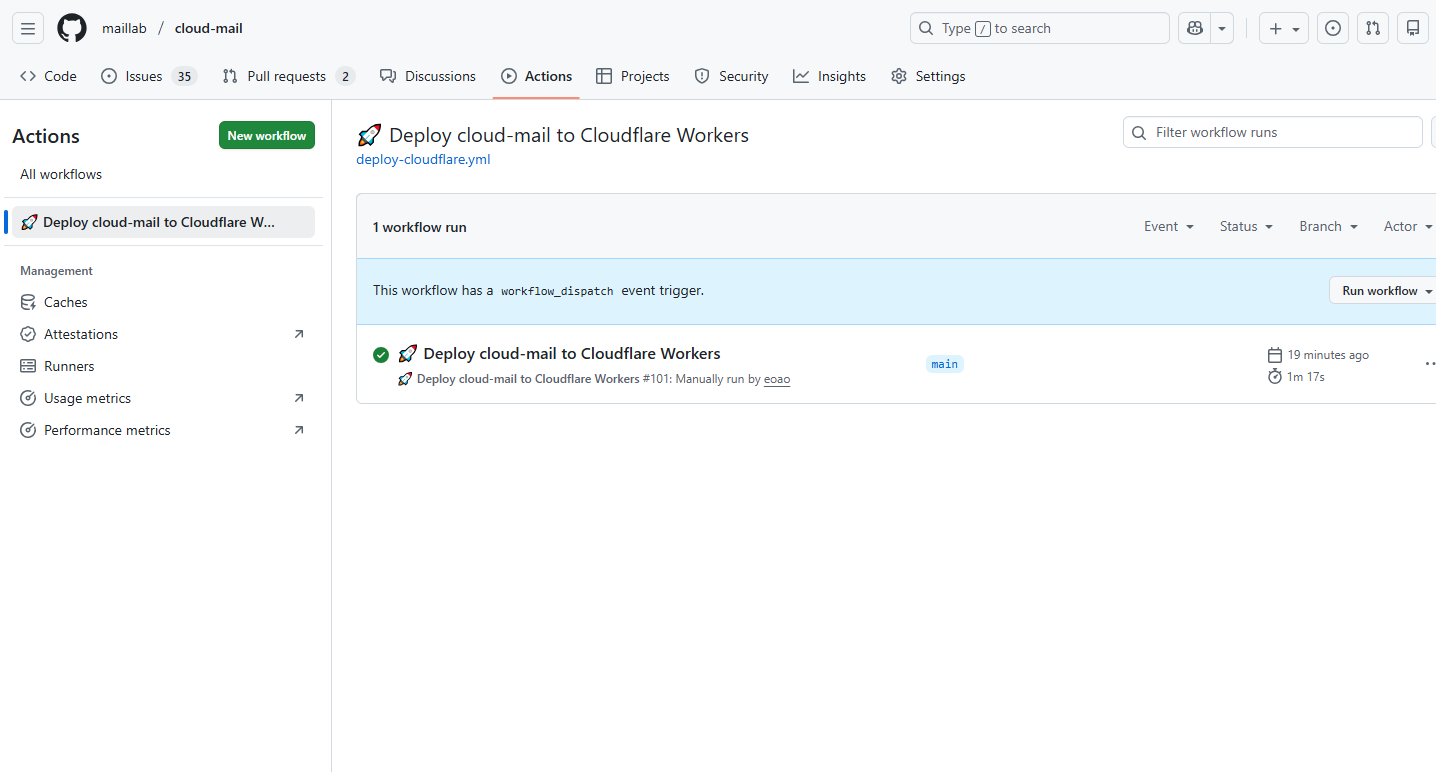Select All workflows in the sidebar
Viewport: 1436px width, 772px height.
[61, 174]
